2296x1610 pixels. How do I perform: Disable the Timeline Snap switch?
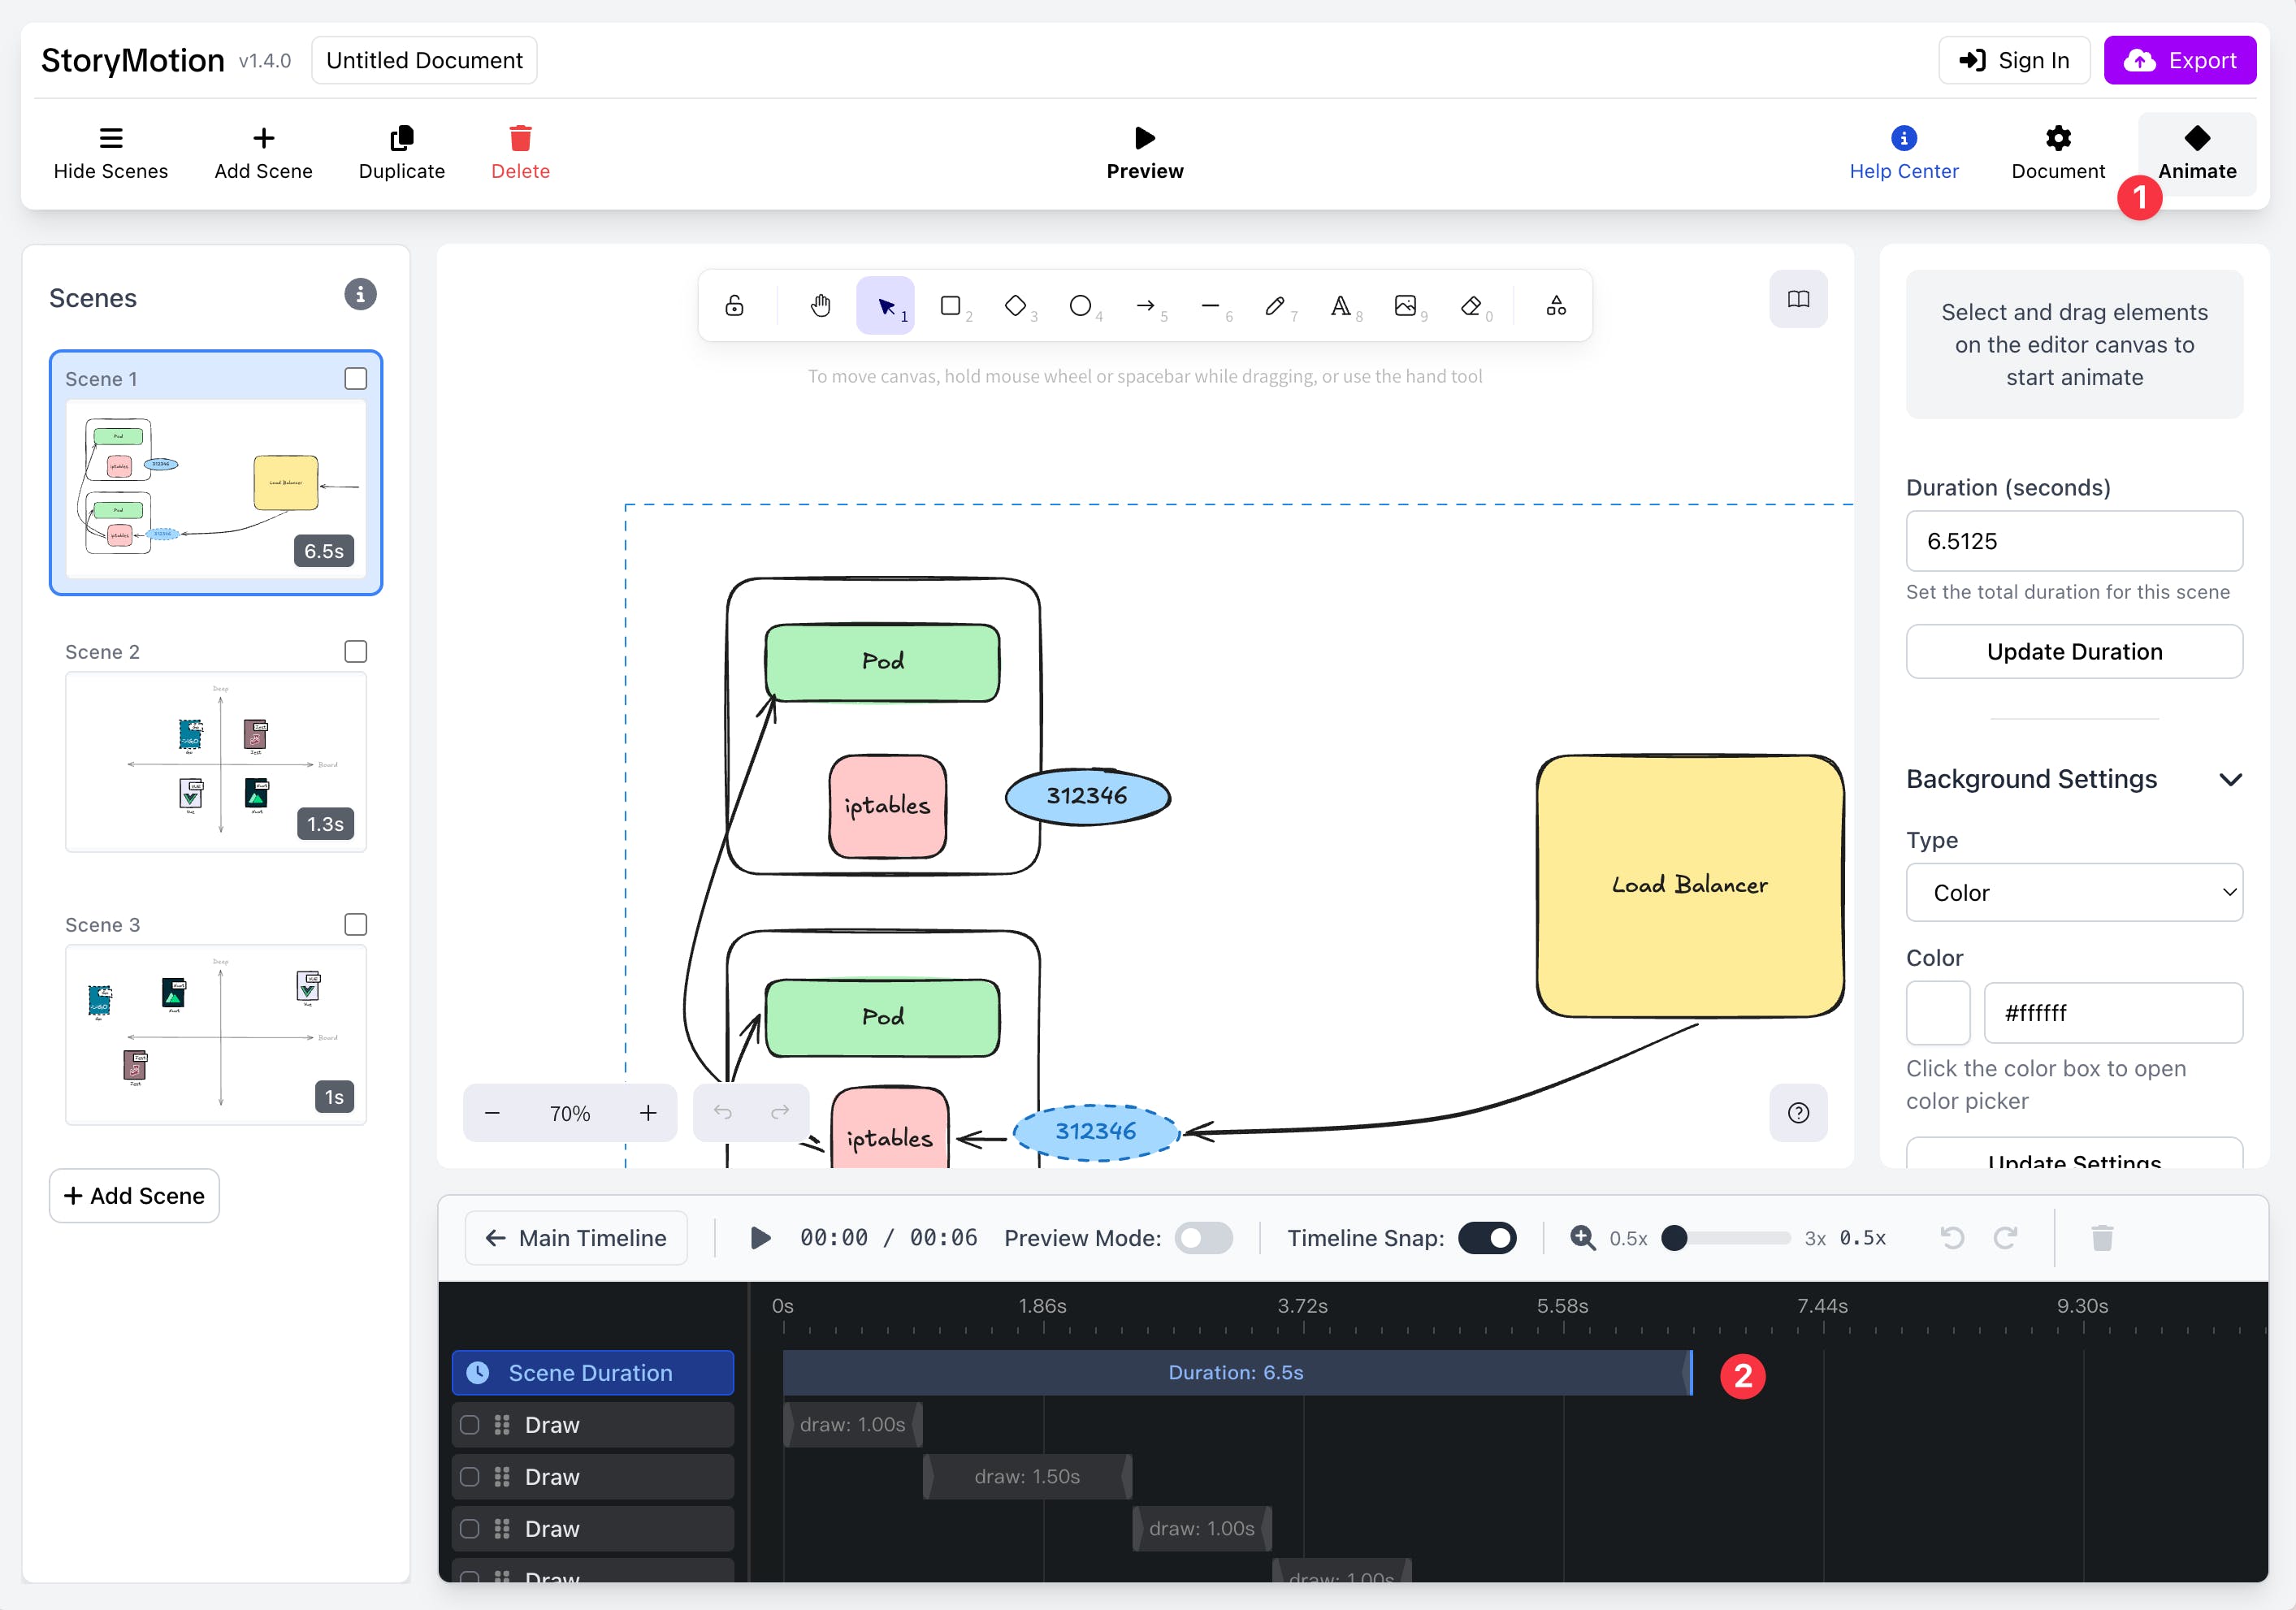[x=1487, y=1238]
